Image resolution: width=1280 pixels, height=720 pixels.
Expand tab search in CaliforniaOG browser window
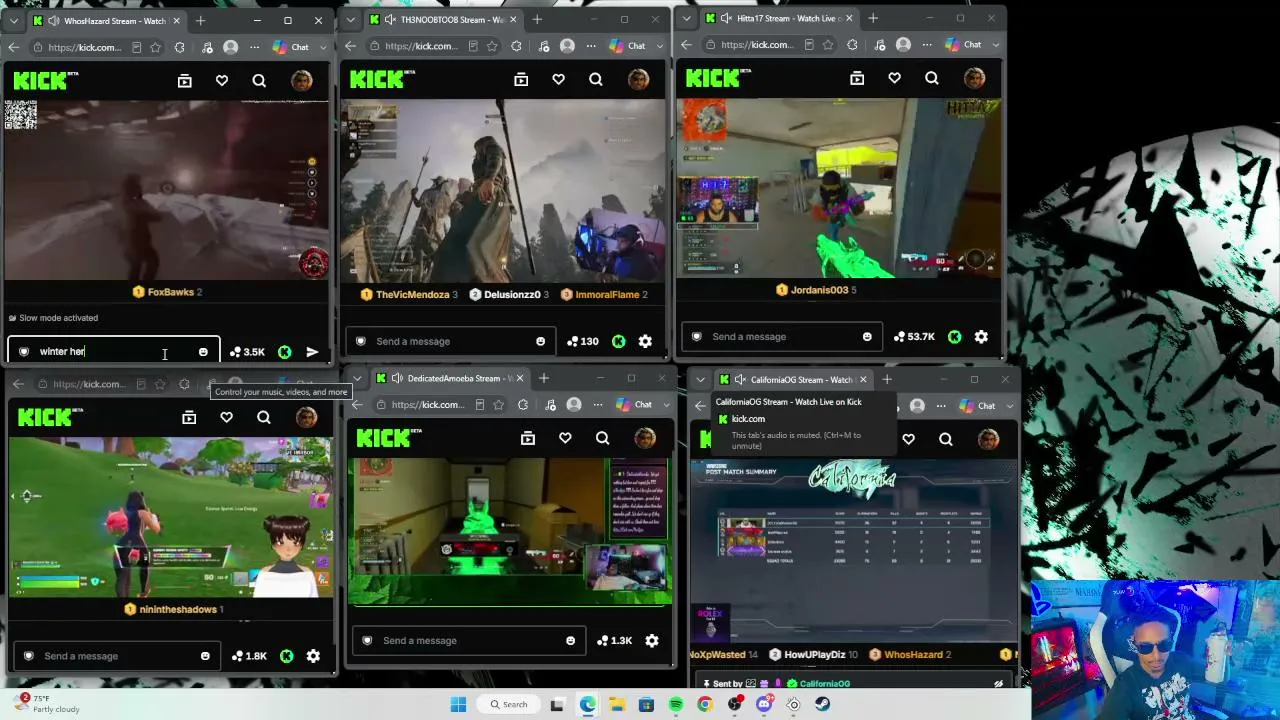(700, 380)
